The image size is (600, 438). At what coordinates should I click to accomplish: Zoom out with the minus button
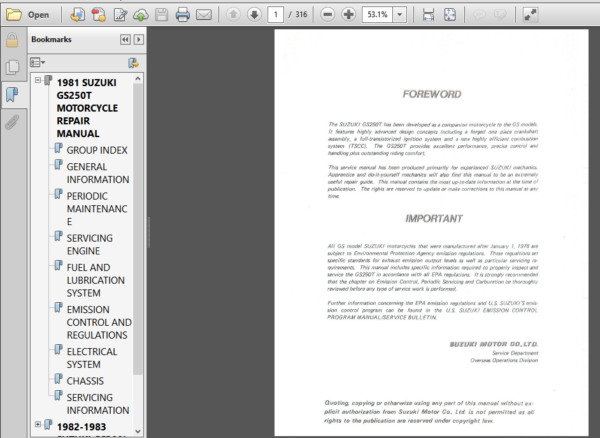coord(327,15)
